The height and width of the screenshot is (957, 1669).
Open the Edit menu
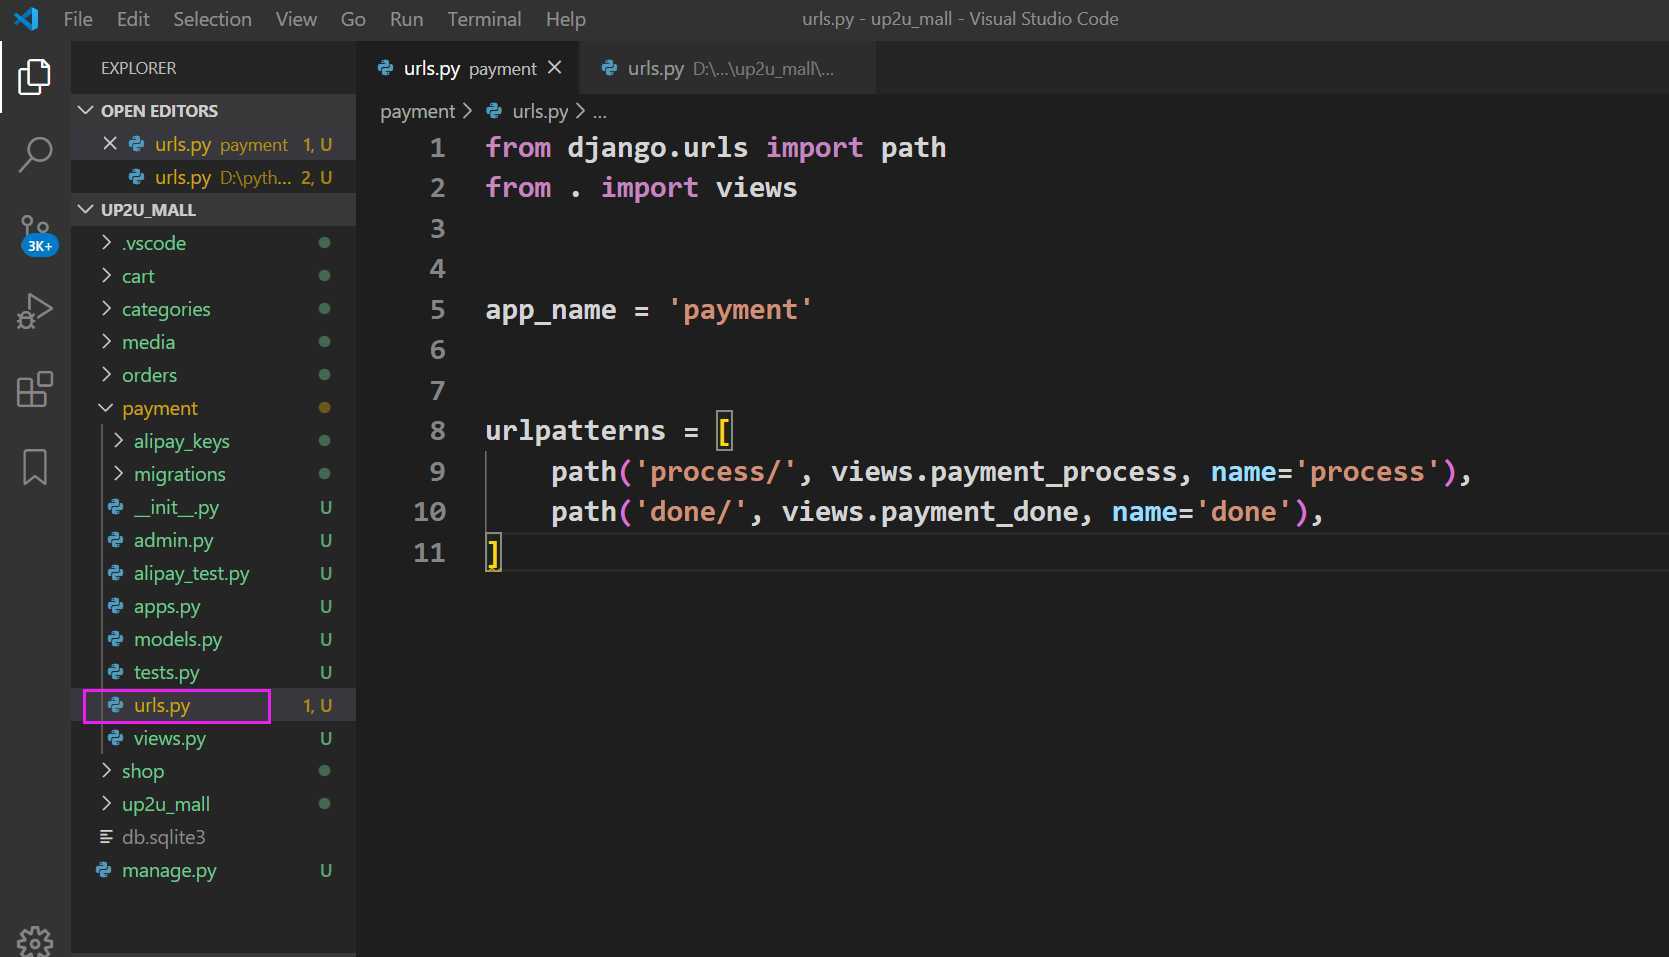(x=133, y=19)
